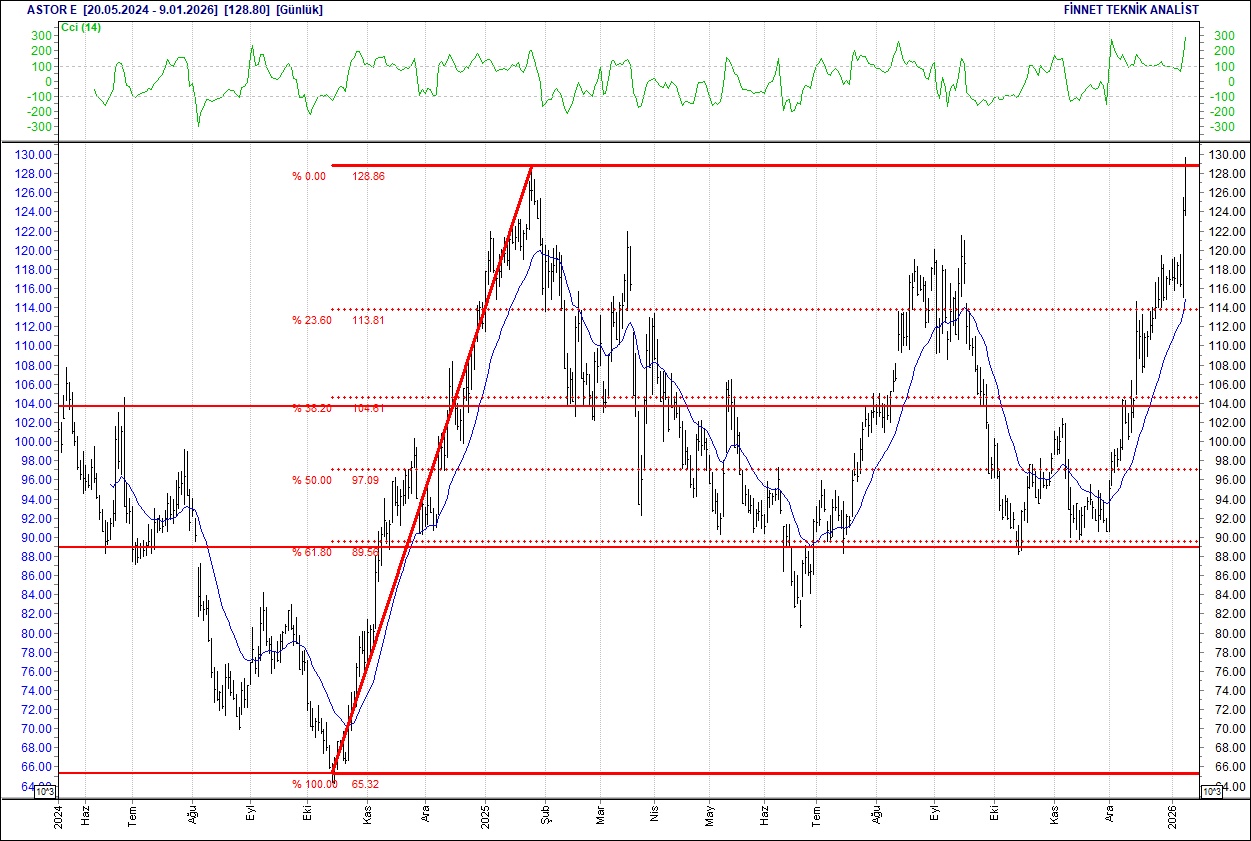
Task: Click the Cci (14) indicator label
Action: pyautogui.click(x=82, y=27)
